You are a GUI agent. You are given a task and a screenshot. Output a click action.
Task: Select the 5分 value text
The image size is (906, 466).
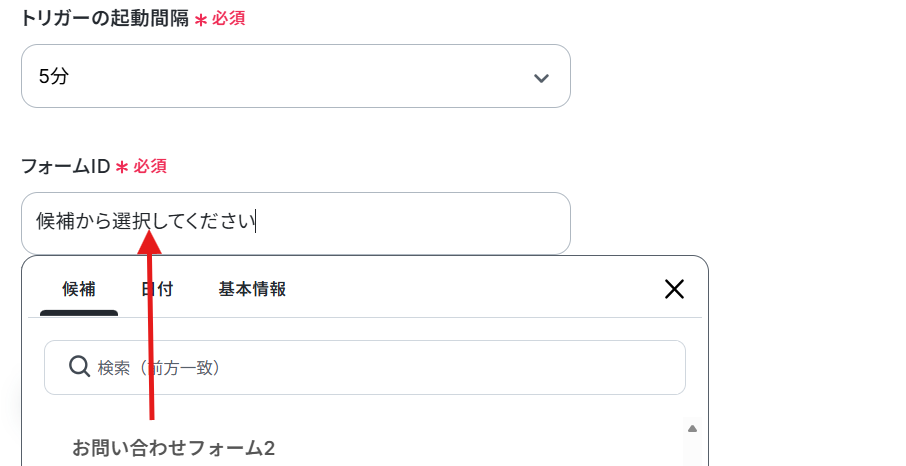tap(53, 76)
